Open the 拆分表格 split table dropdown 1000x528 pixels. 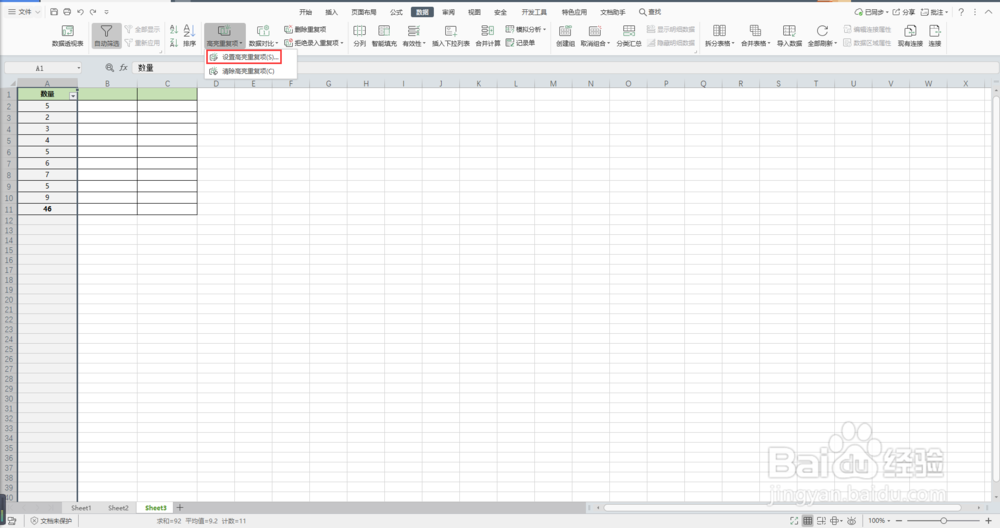click(719, 36)
